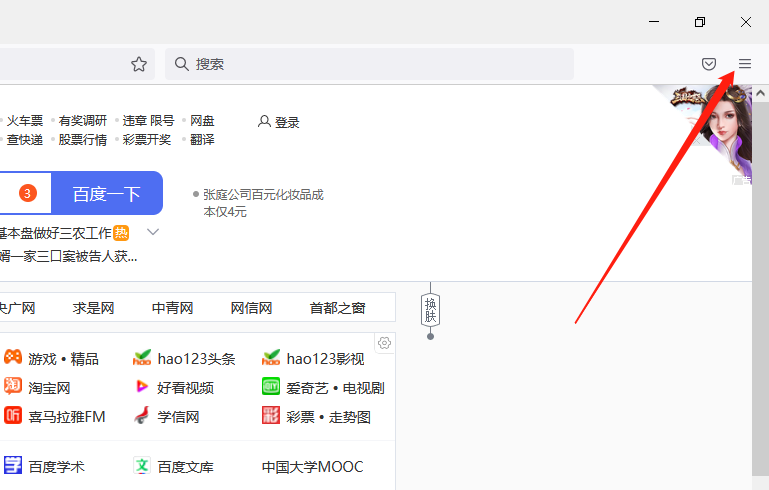This screenshot has width=769, height=490.
Task: Open the 翻译 link
Action: 202,140
